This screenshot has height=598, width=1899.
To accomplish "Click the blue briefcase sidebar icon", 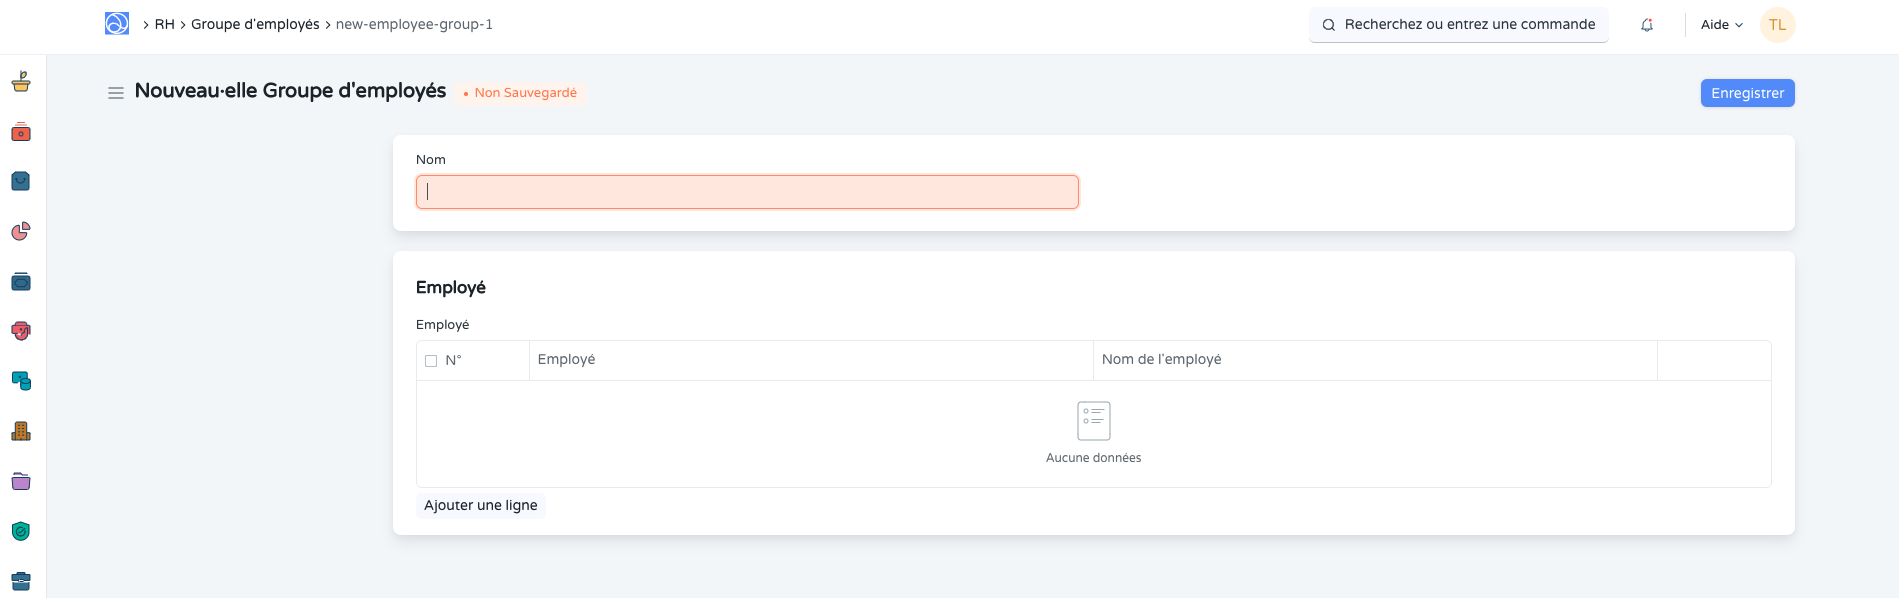I will [21, 581].
